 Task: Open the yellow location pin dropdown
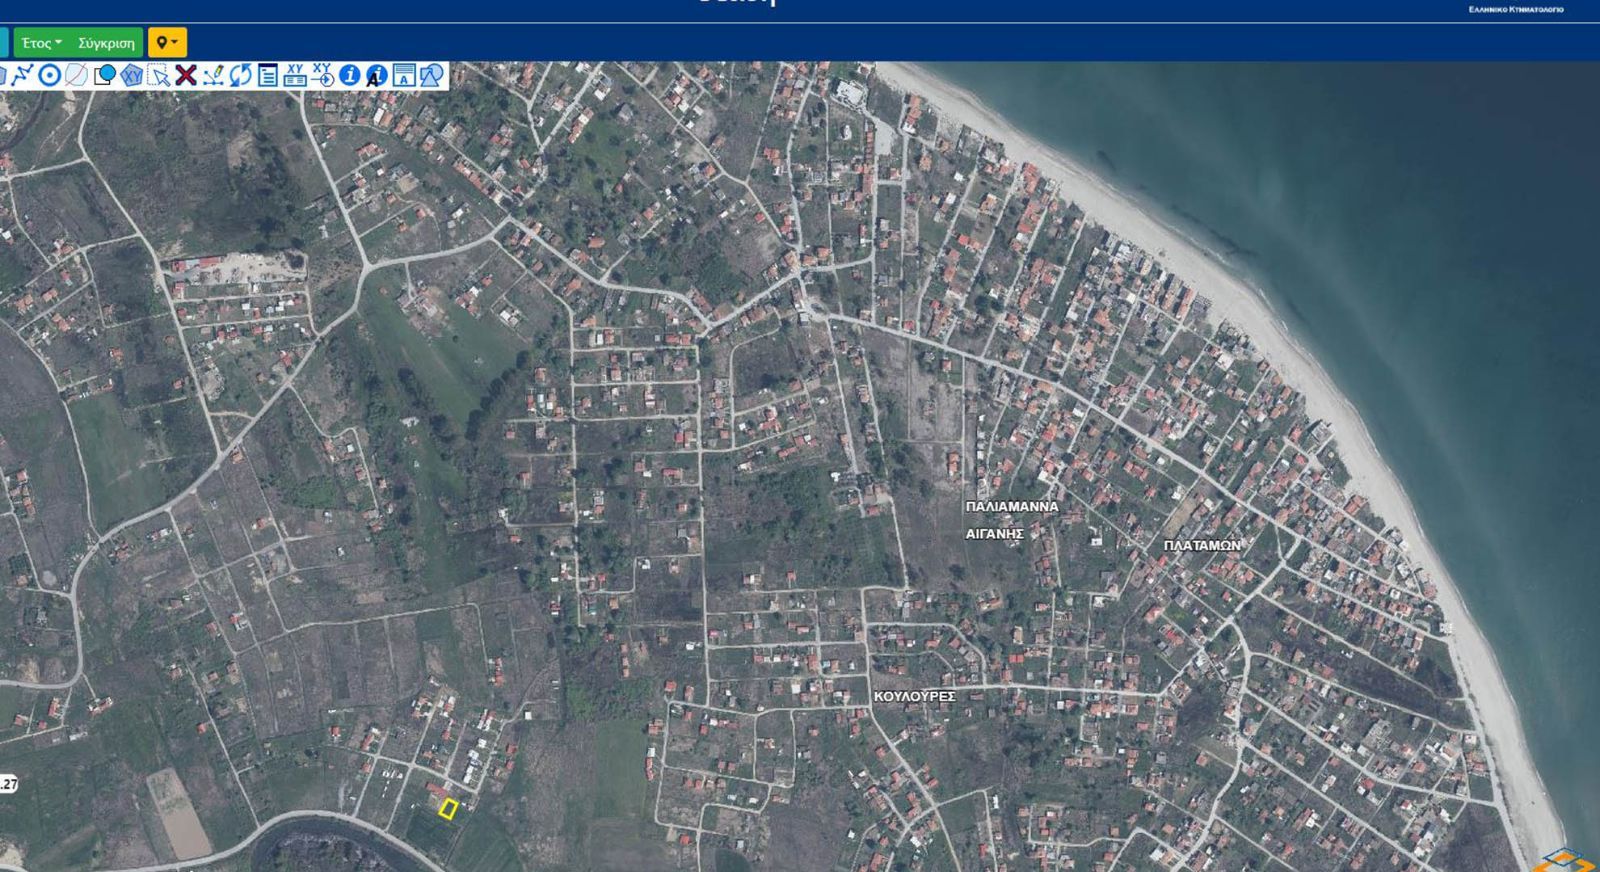(x=167, y=43)
